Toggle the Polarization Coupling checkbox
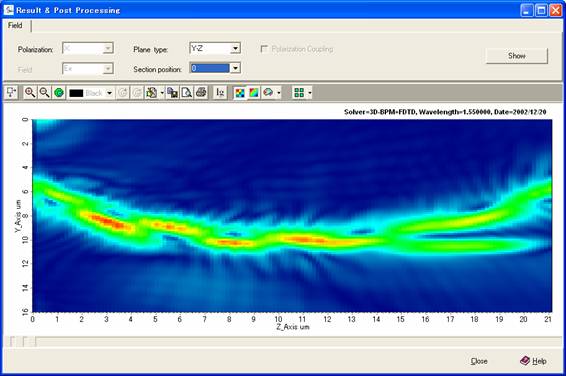The width and height of the screenshot is (566, 376). [x=264, y=49]
